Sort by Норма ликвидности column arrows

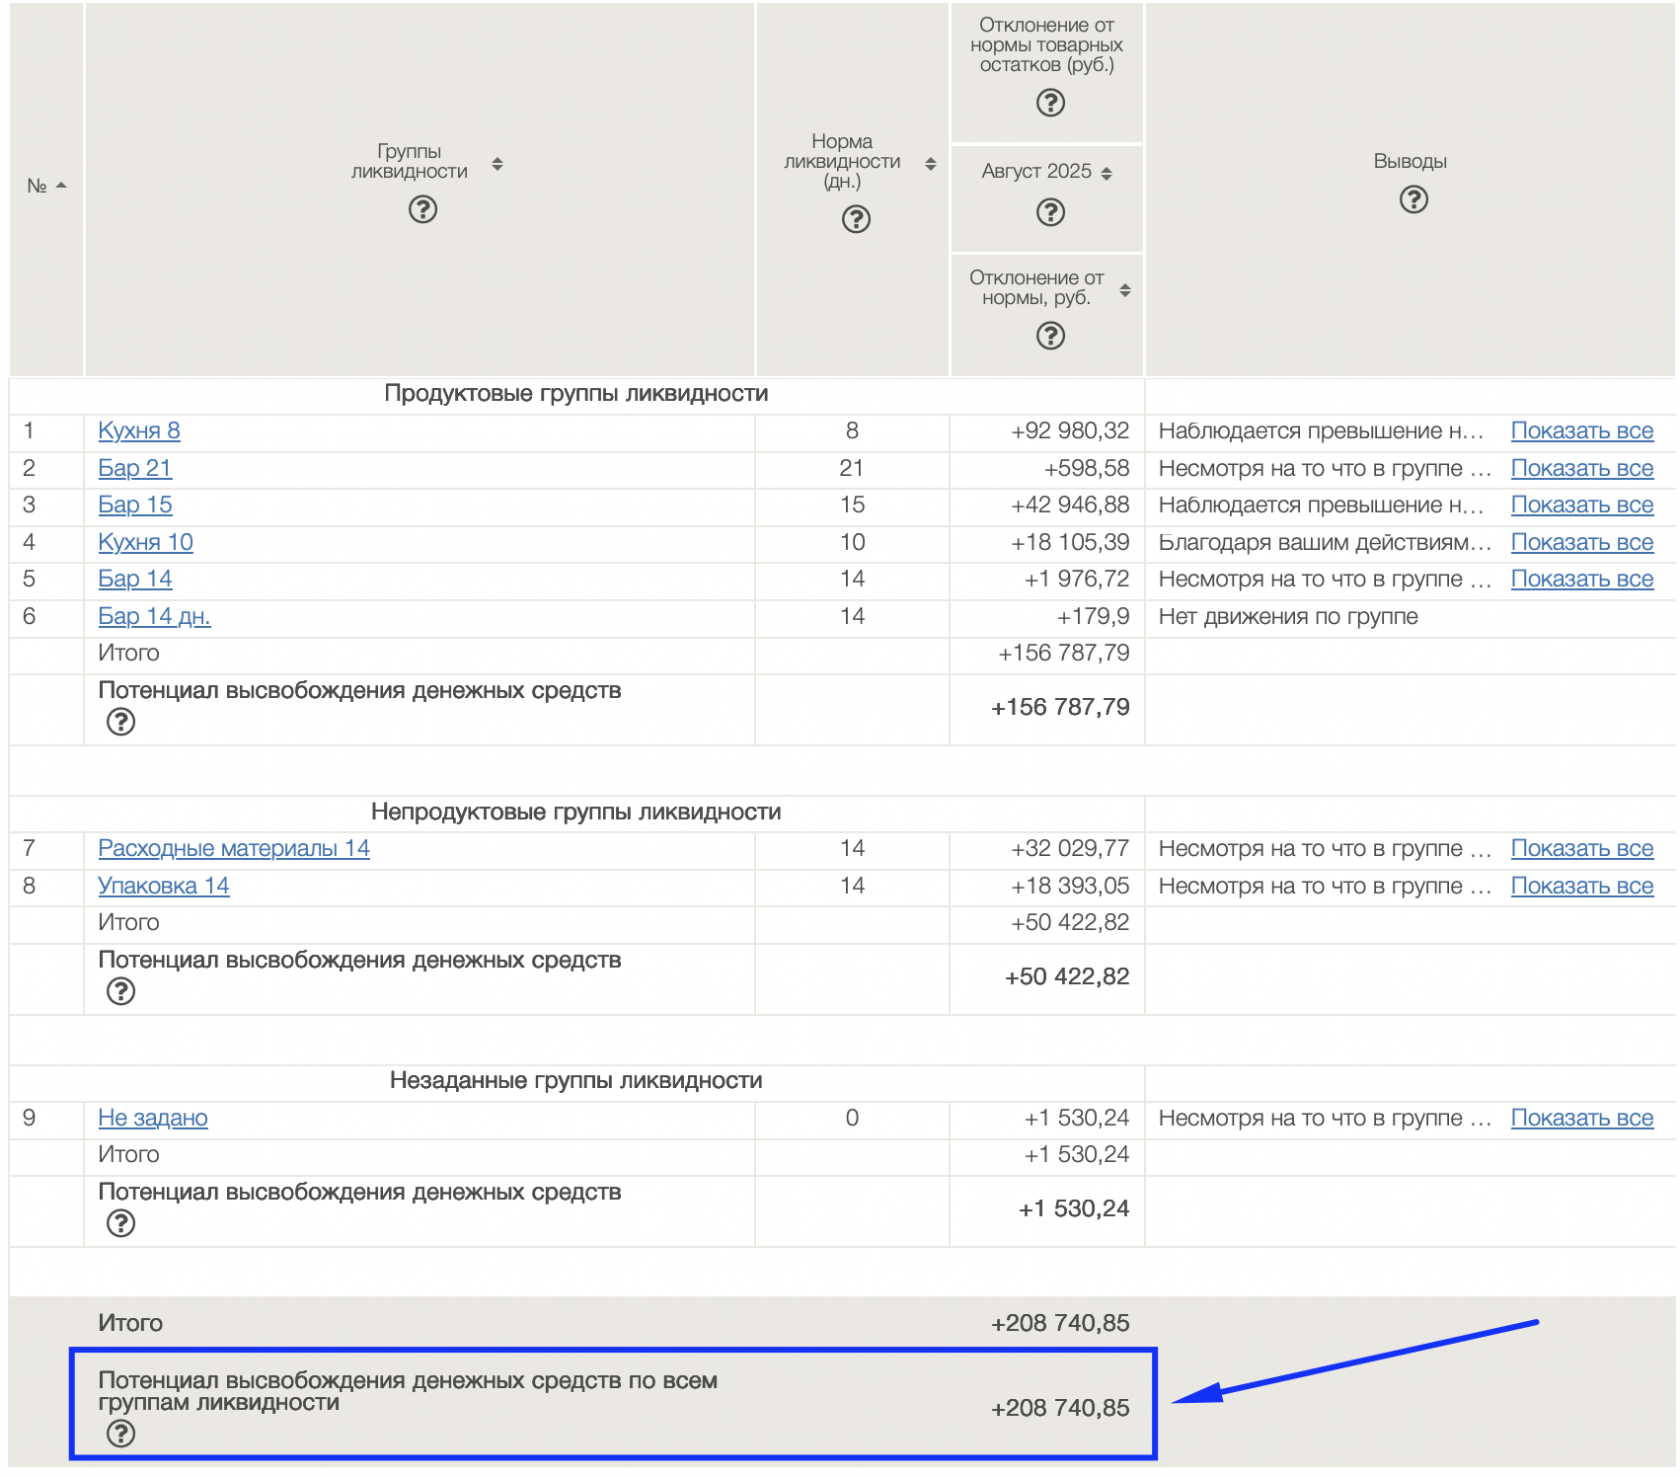931,164
